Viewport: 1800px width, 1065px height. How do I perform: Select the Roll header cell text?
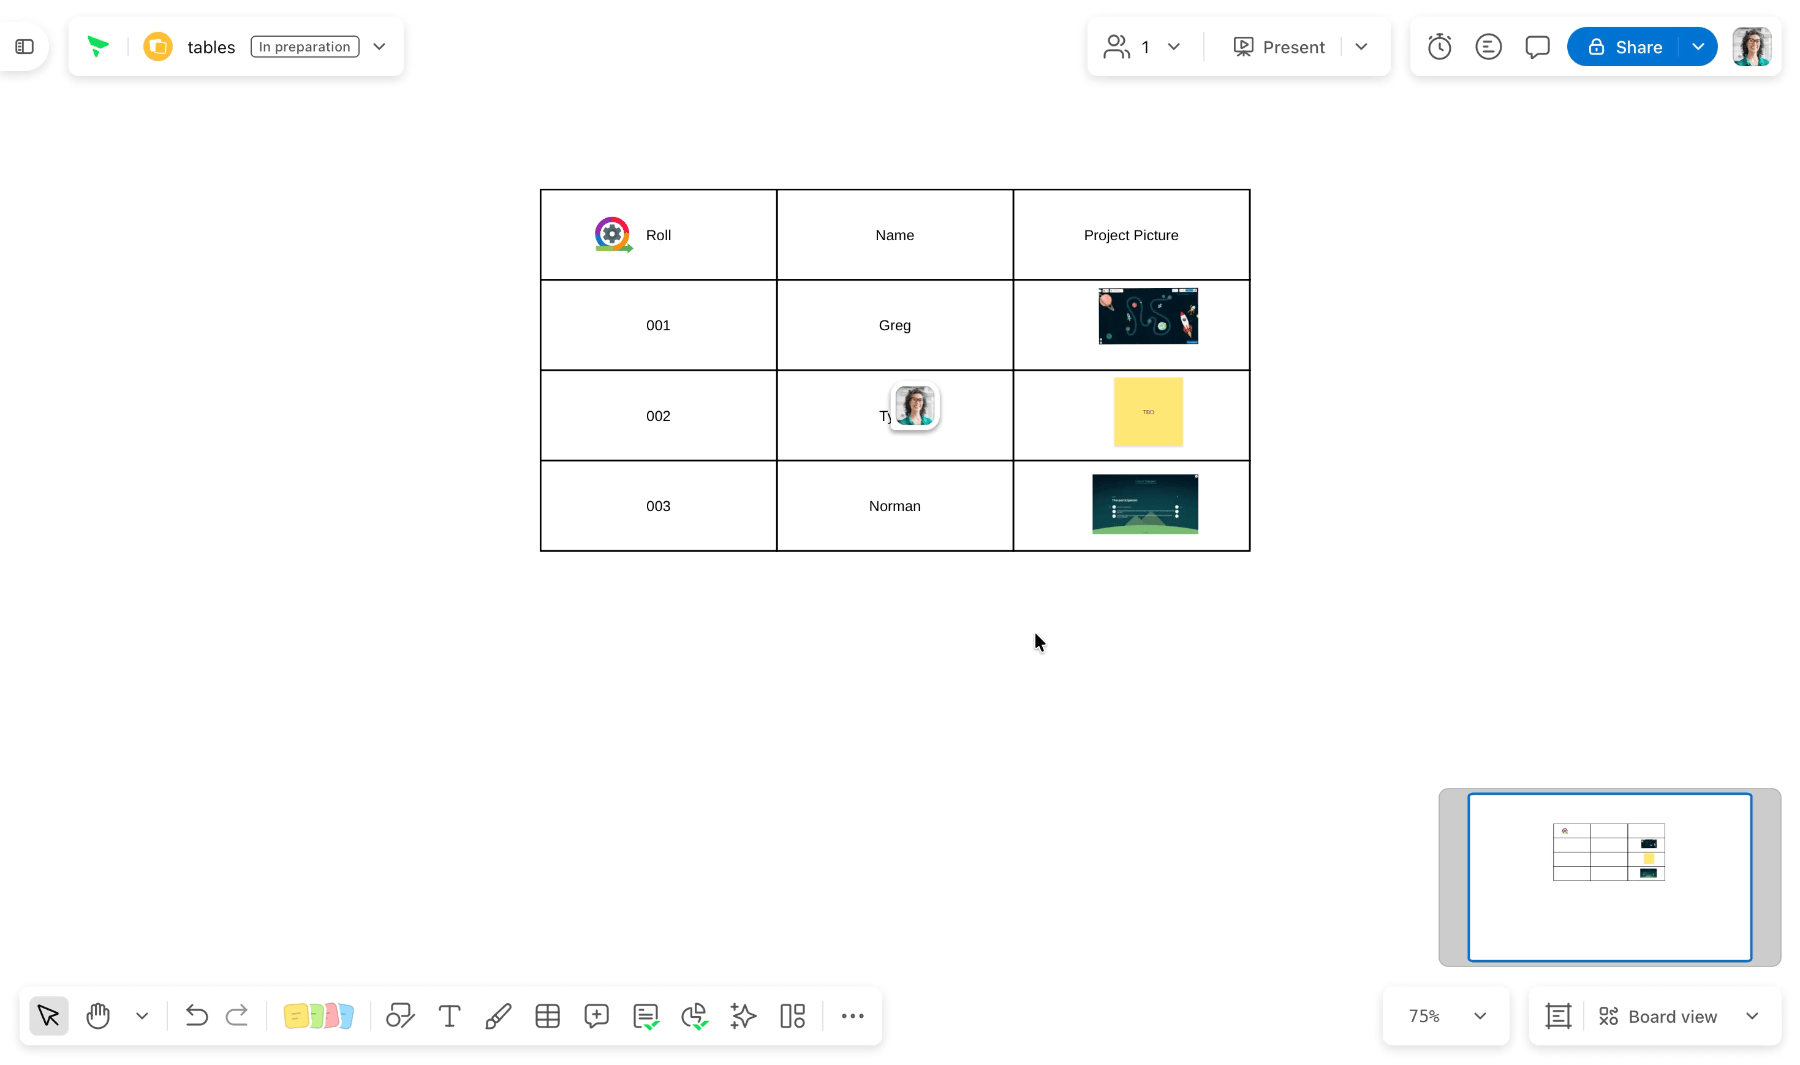[658, 235]
